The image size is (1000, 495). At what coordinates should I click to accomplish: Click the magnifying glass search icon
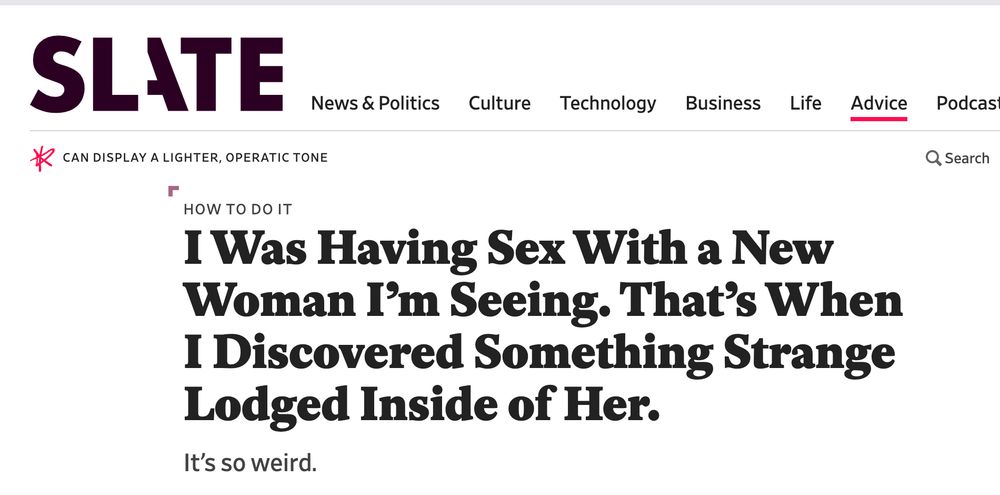point(933,158)
